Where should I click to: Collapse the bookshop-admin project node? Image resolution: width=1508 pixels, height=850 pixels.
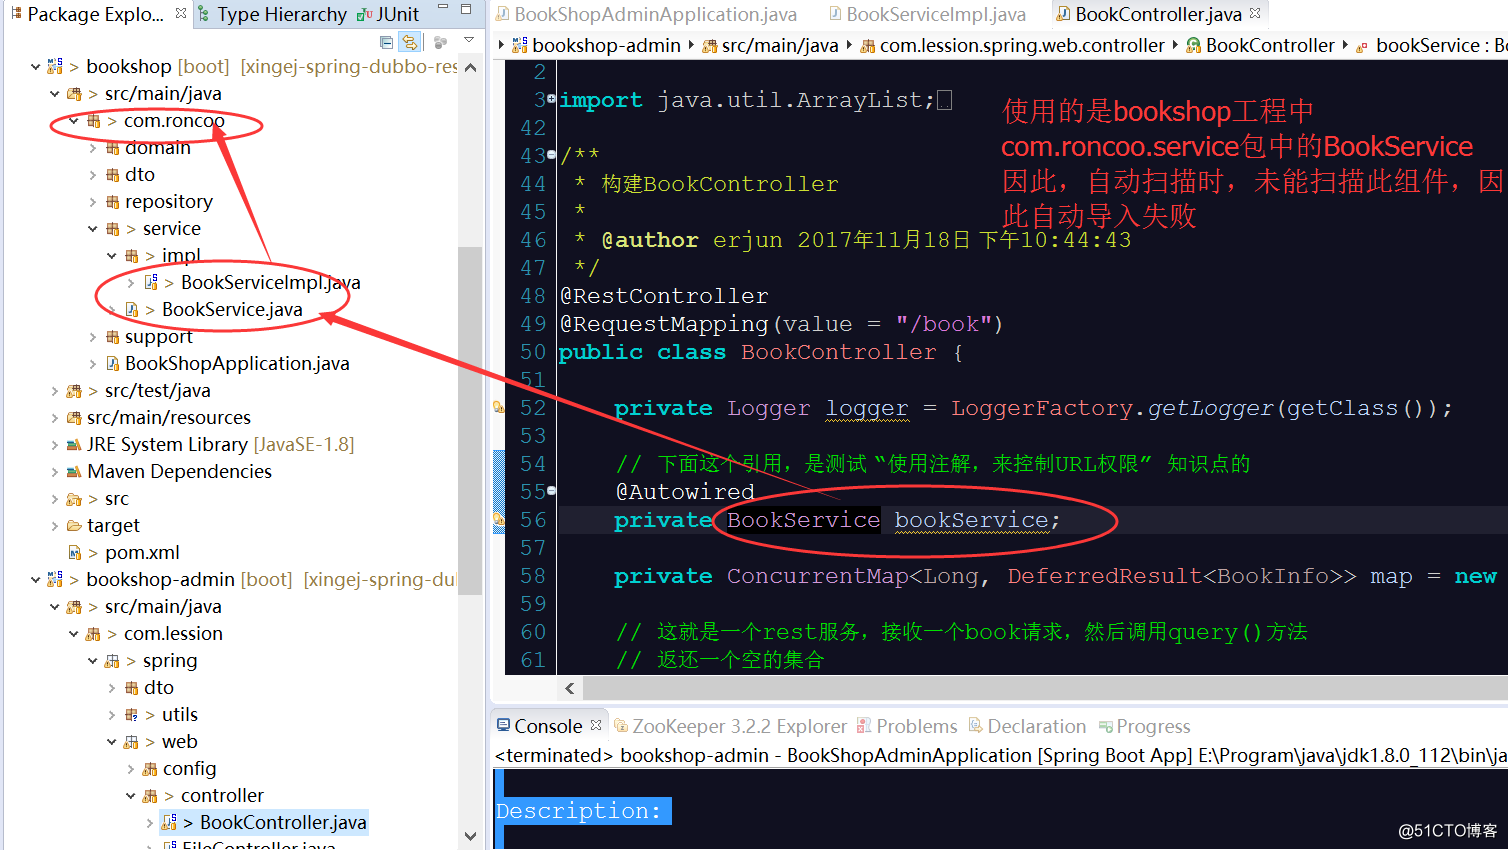pos(35,580)
